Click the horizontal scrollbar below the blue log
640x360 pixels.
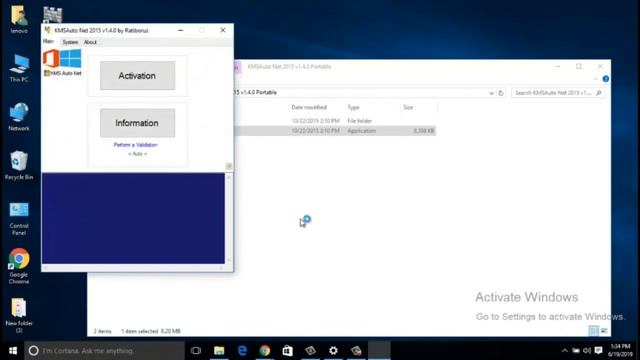point(133,268)
